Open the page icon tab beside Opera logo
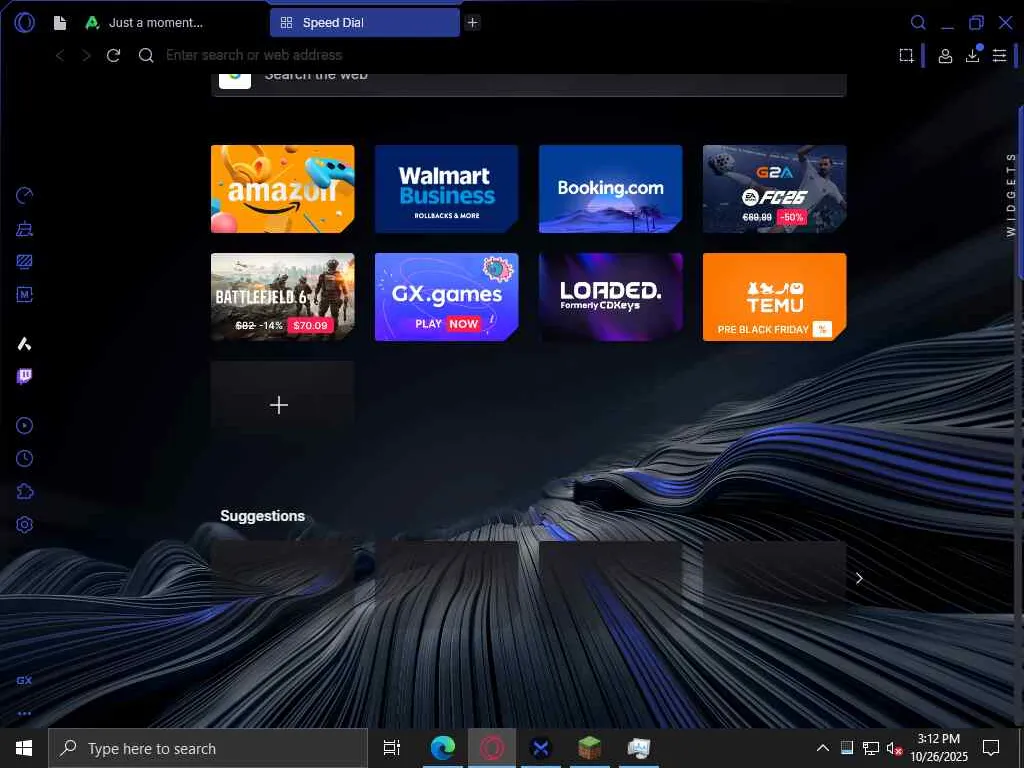This screenshot has width=1024, height=768. [60, 23]
